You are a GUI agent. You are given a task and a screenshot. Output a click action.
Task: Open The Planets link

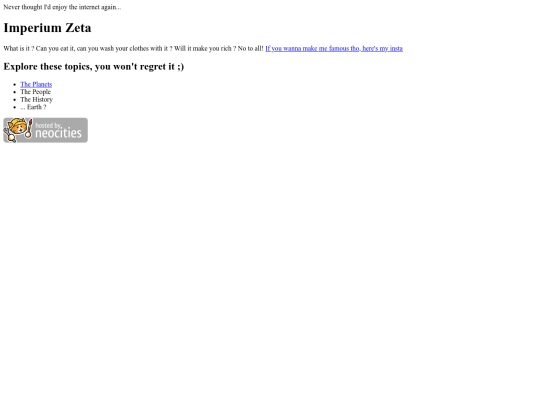pyautogui.click(x=36, y=84)
